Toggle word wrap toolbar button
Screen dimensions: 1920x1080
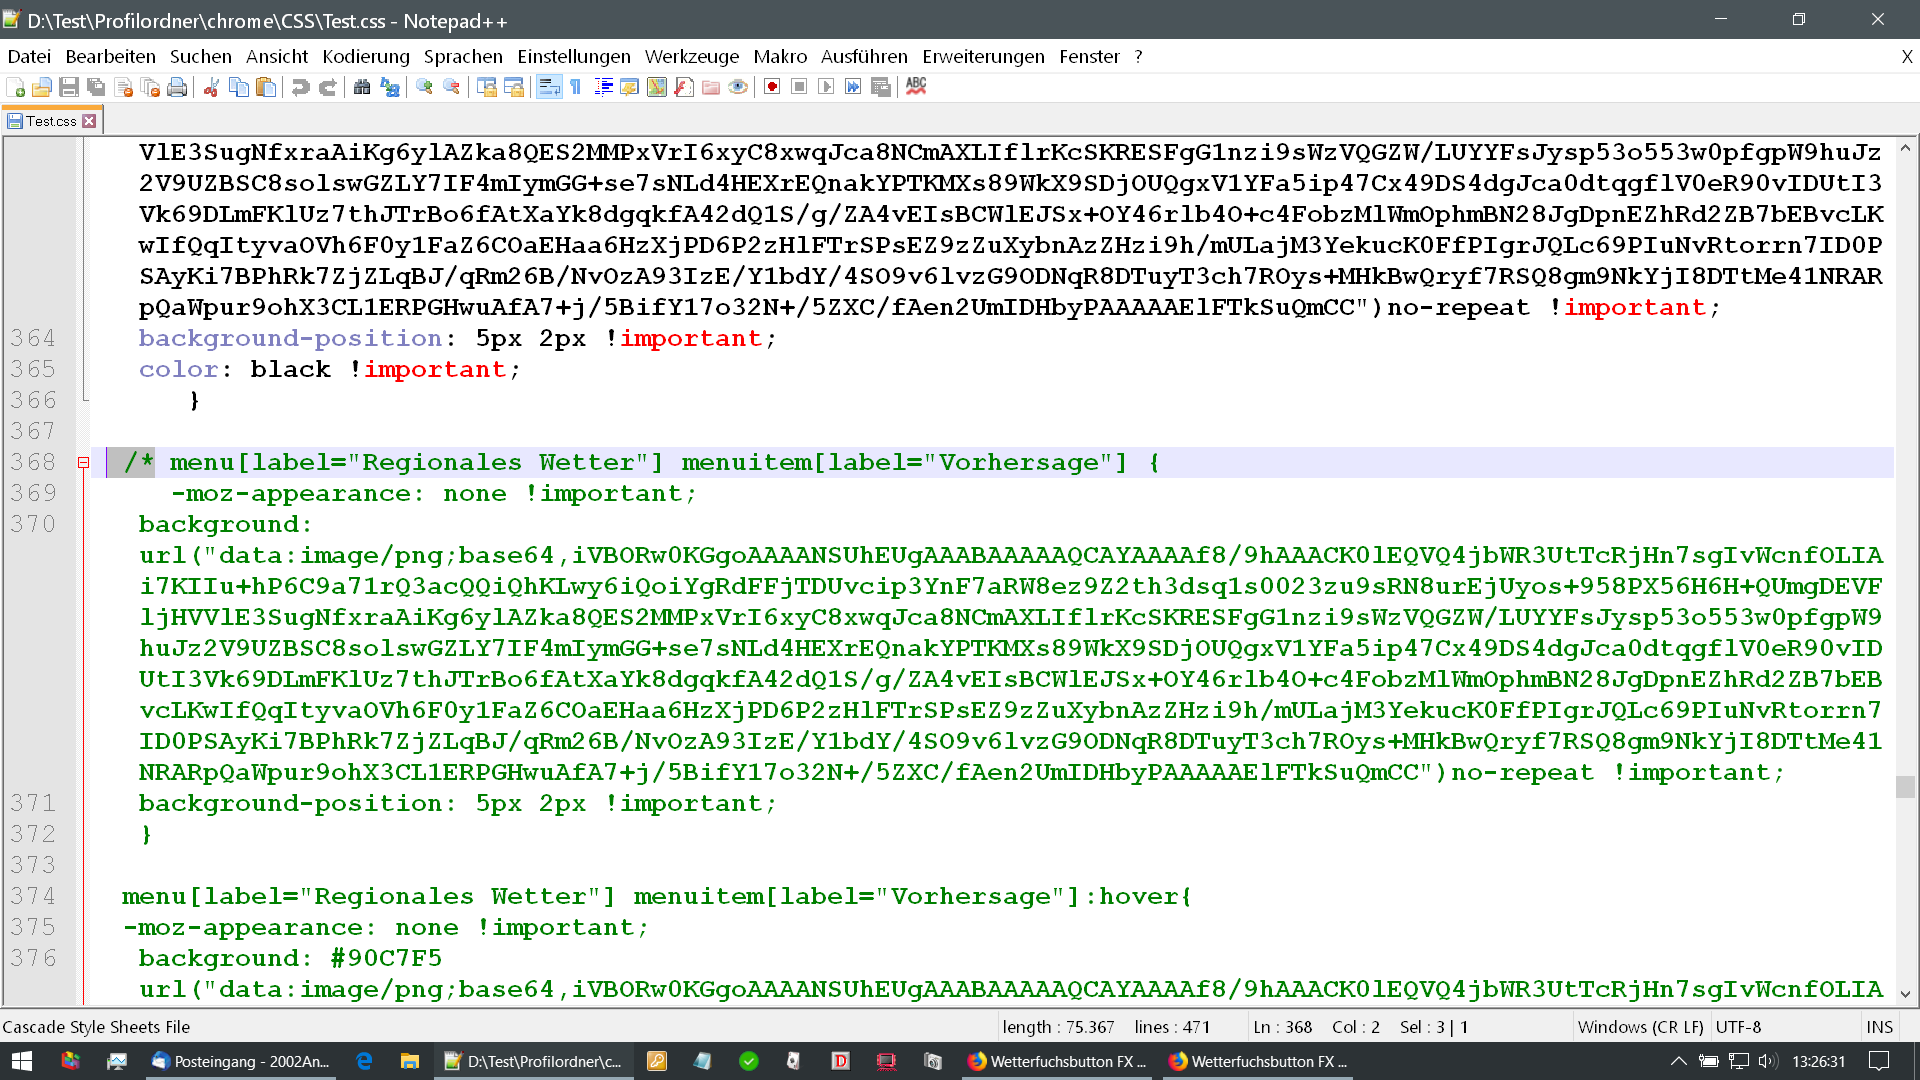coord(549,88)
